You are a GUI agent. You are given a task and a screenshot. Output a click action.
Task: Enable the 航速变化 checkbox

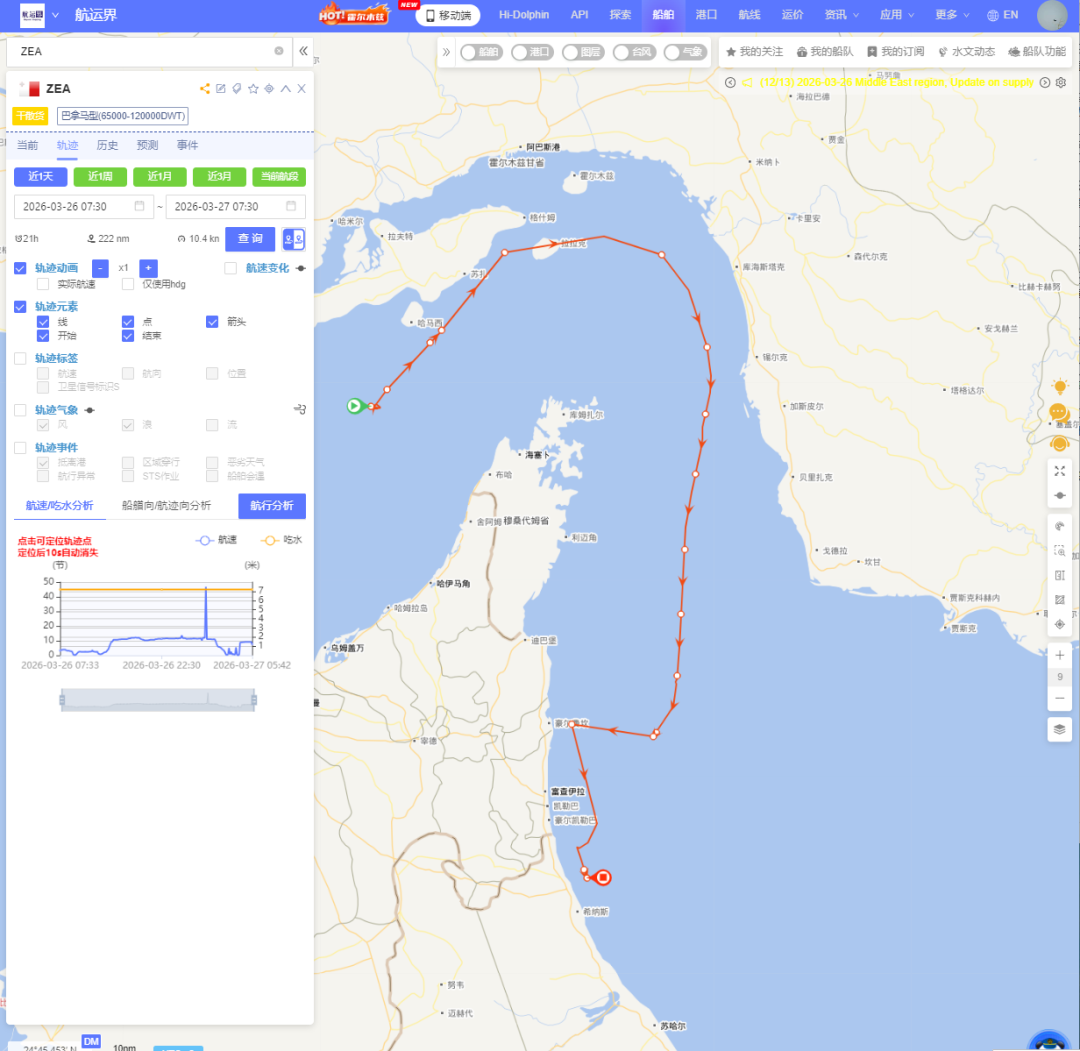tap(231, 268)
